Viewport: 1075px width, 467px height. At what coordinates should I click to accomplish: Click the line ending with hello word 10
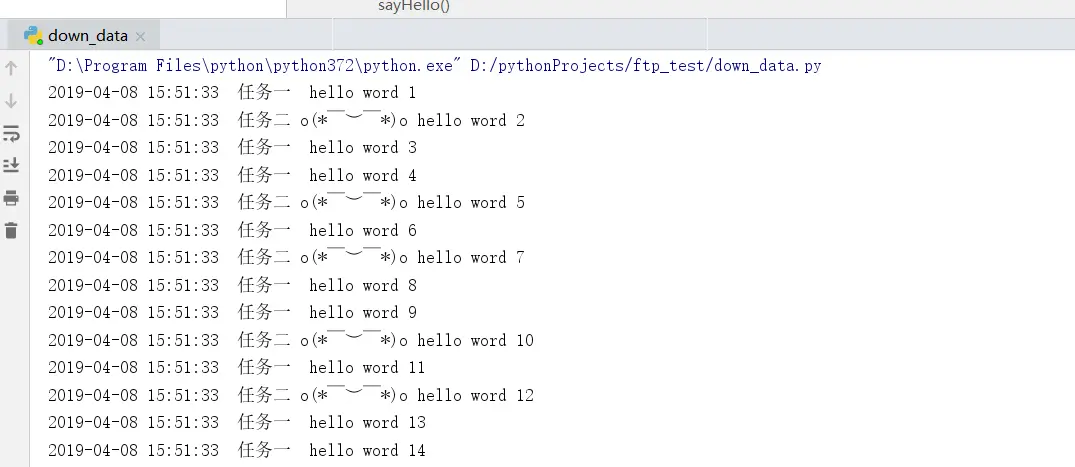(291, 340)
